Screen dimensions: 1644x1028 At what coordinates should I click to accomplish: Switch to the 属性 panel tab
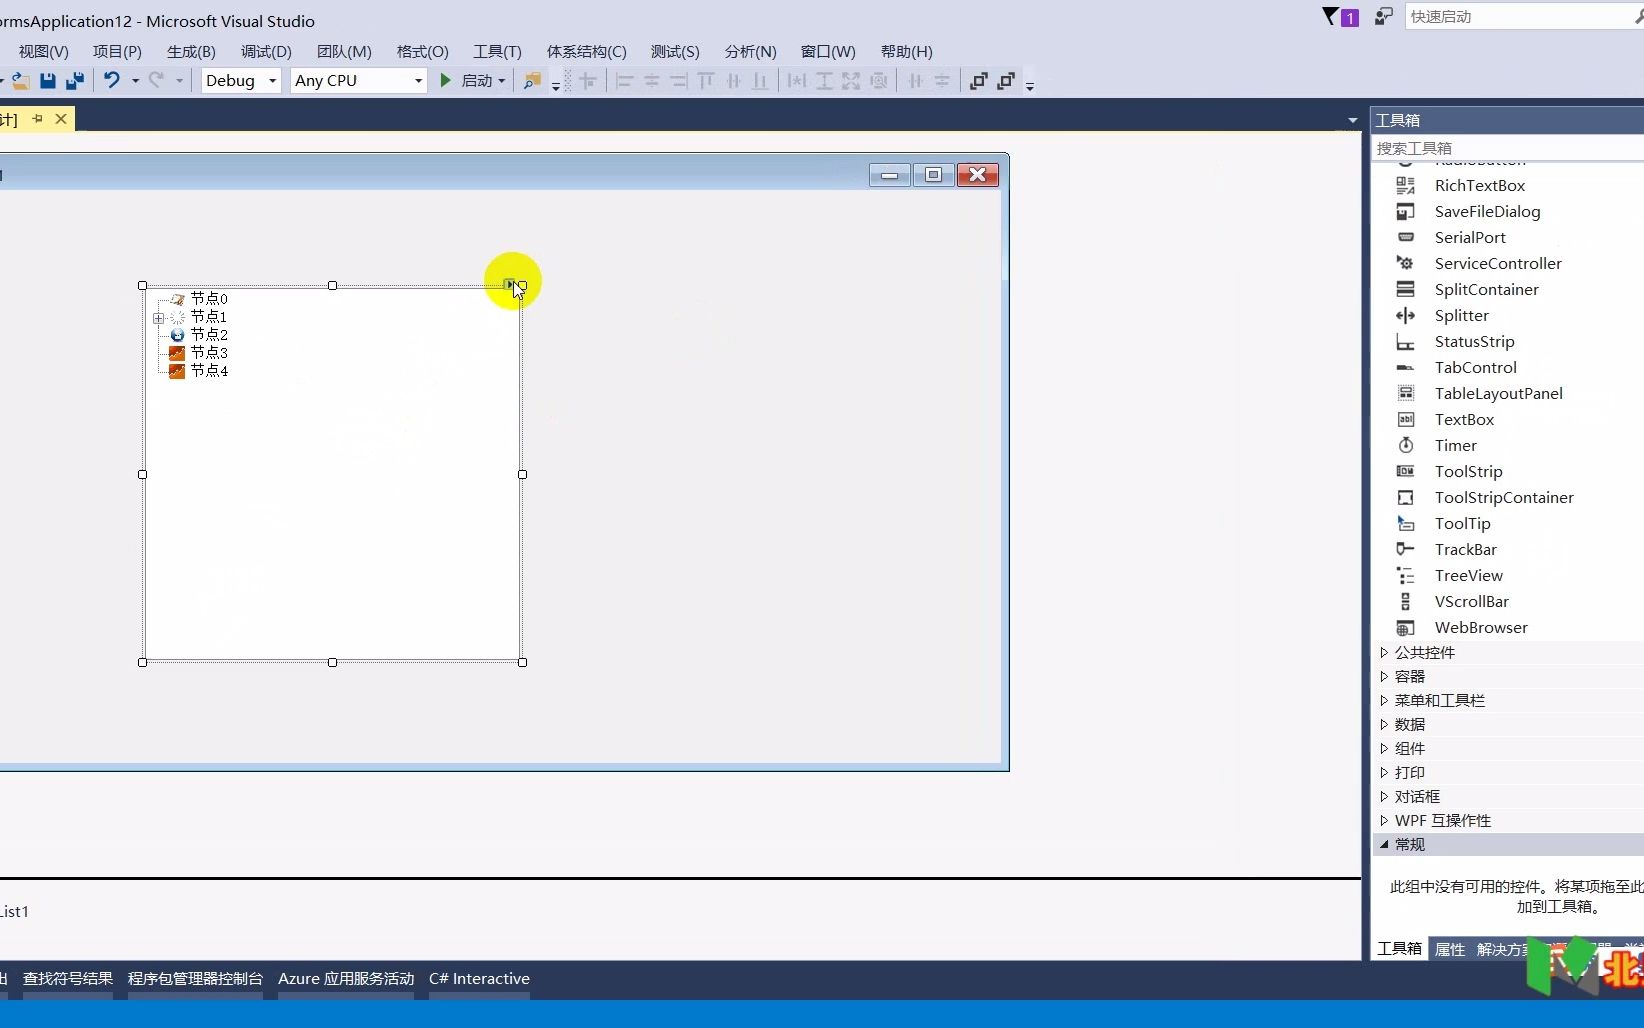coord(1450,949)
